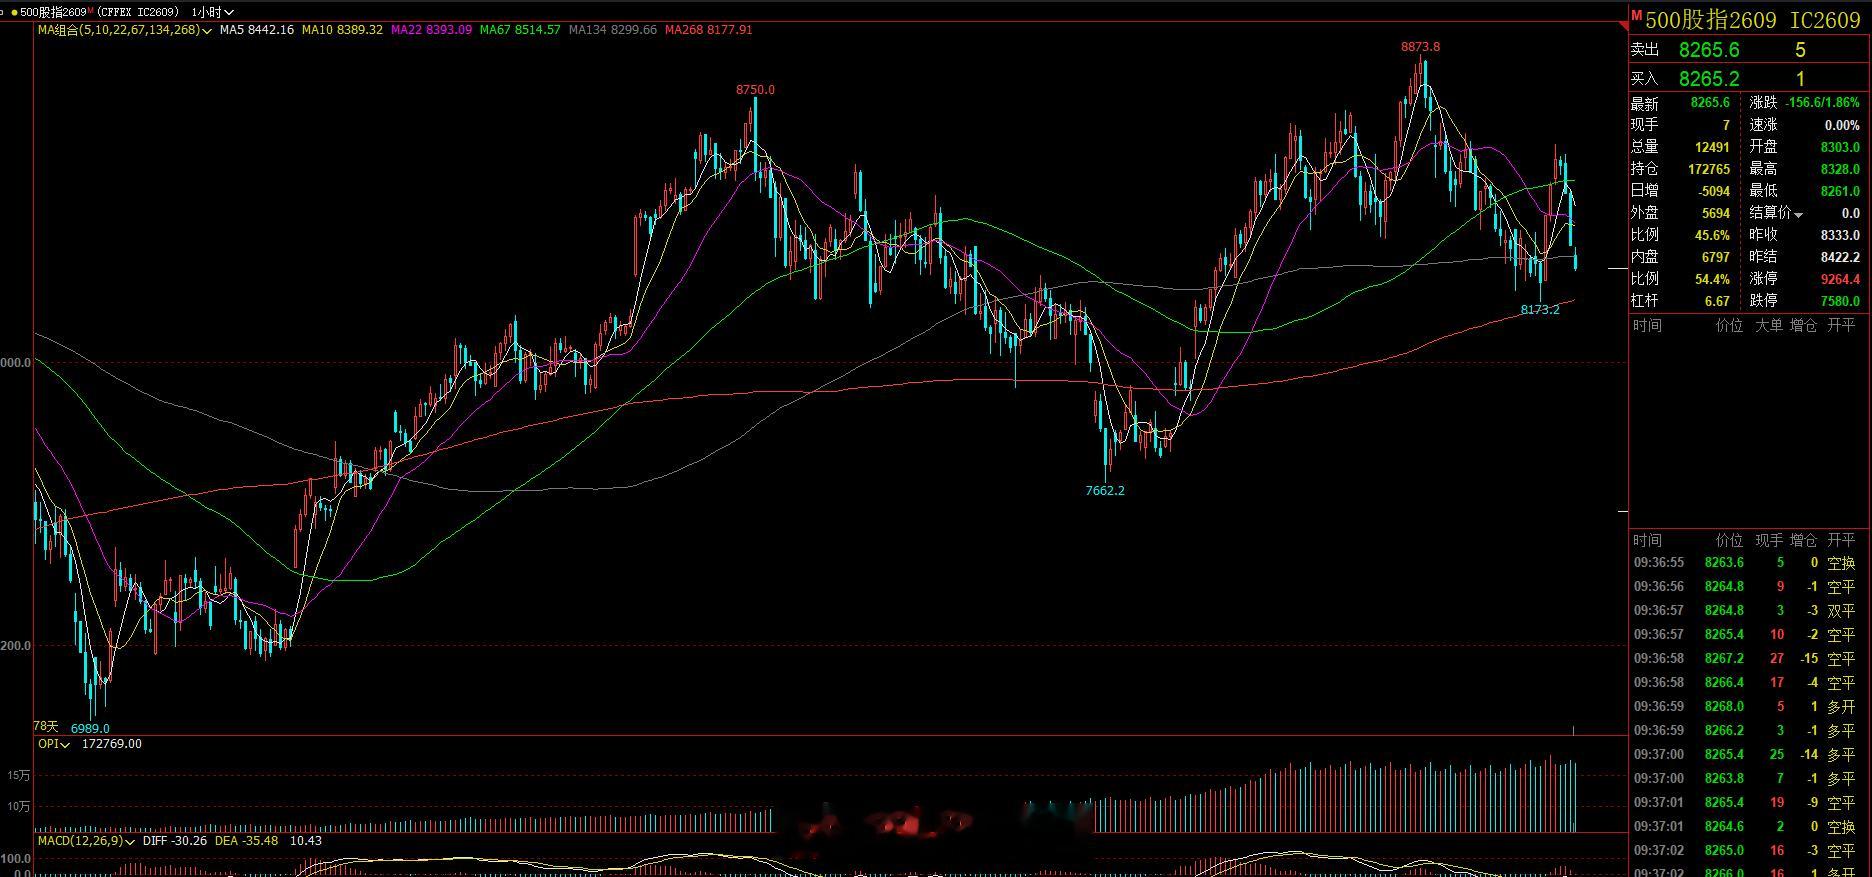This screenshot has width=1872, height=877.
Task: Click the 昨结 value 8422.2
Action: [x=1841, y=257]
